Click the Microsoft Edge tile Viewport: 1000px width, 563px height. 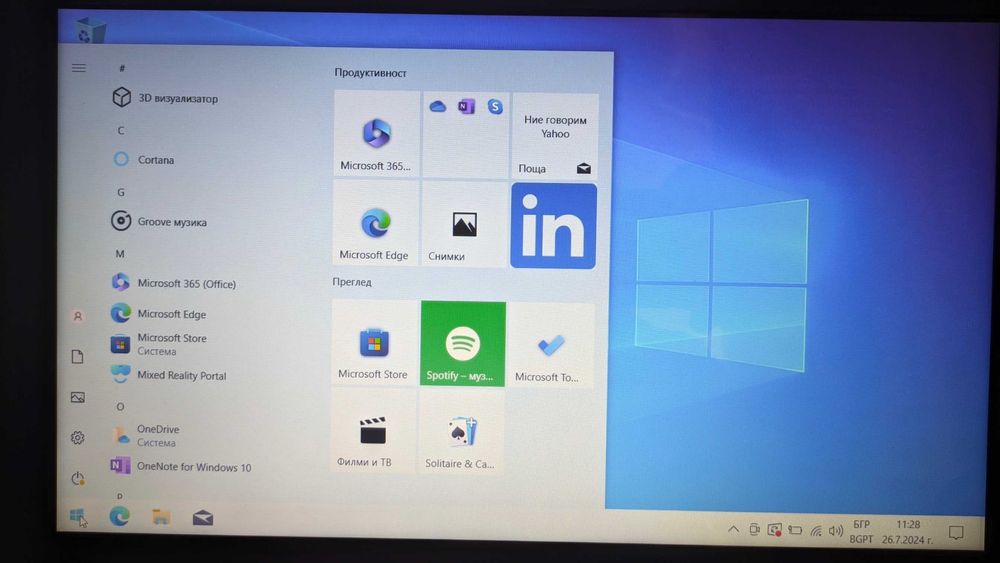coord(376,223)
